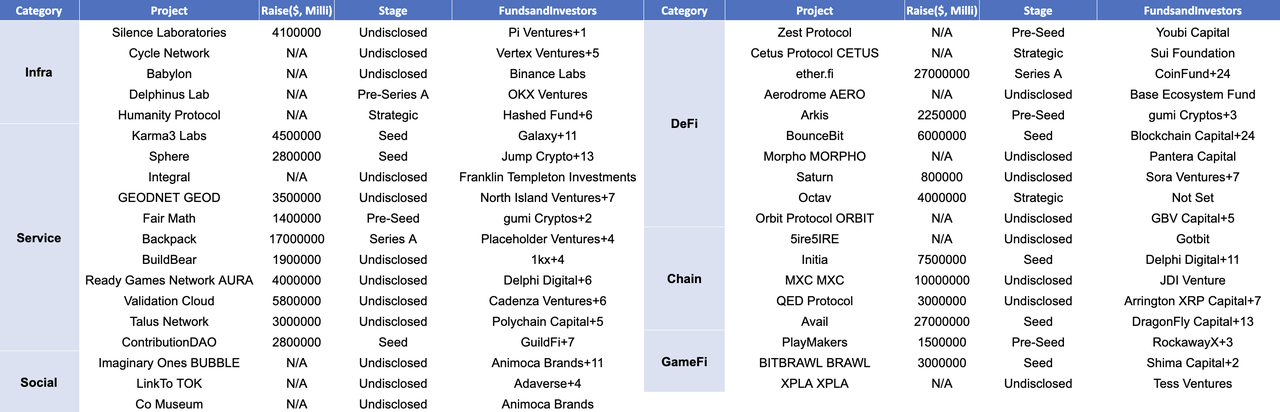This screenshot has width=1280, height=412.
Task: Click the Co Museum project cell
Action: point(169,404)
